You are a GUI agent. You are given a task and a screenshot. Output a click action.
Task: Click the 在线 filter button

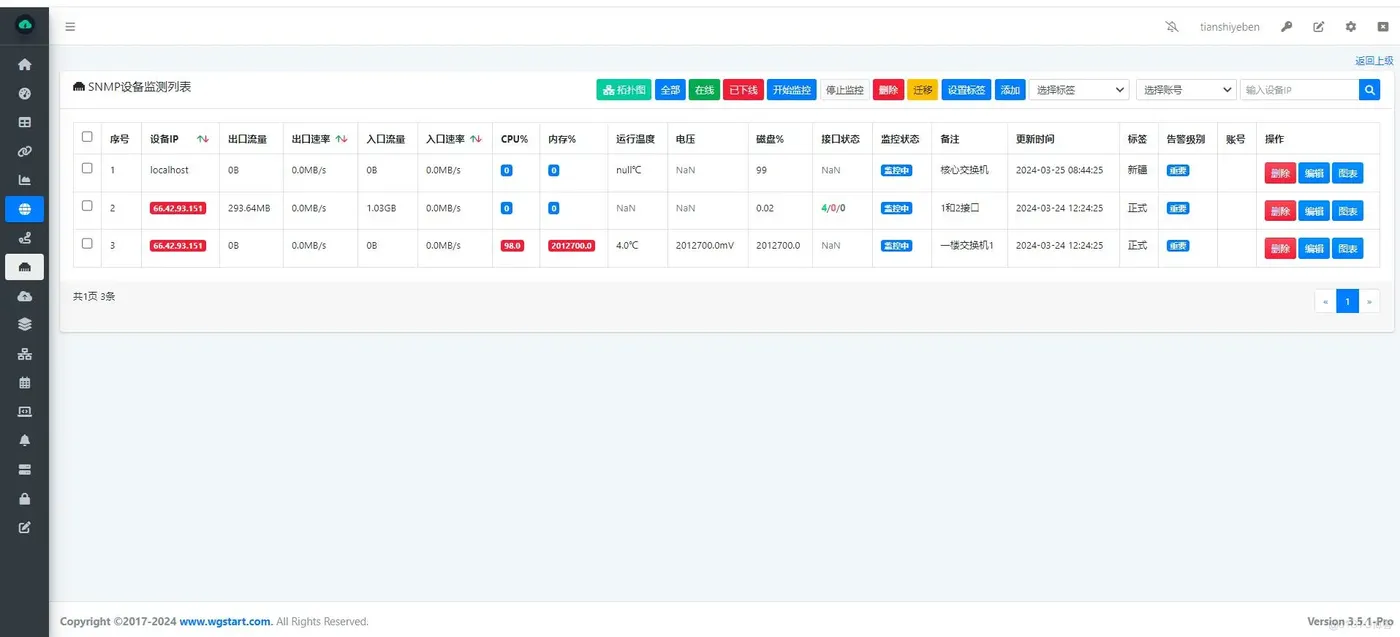[x=705, y=90]
